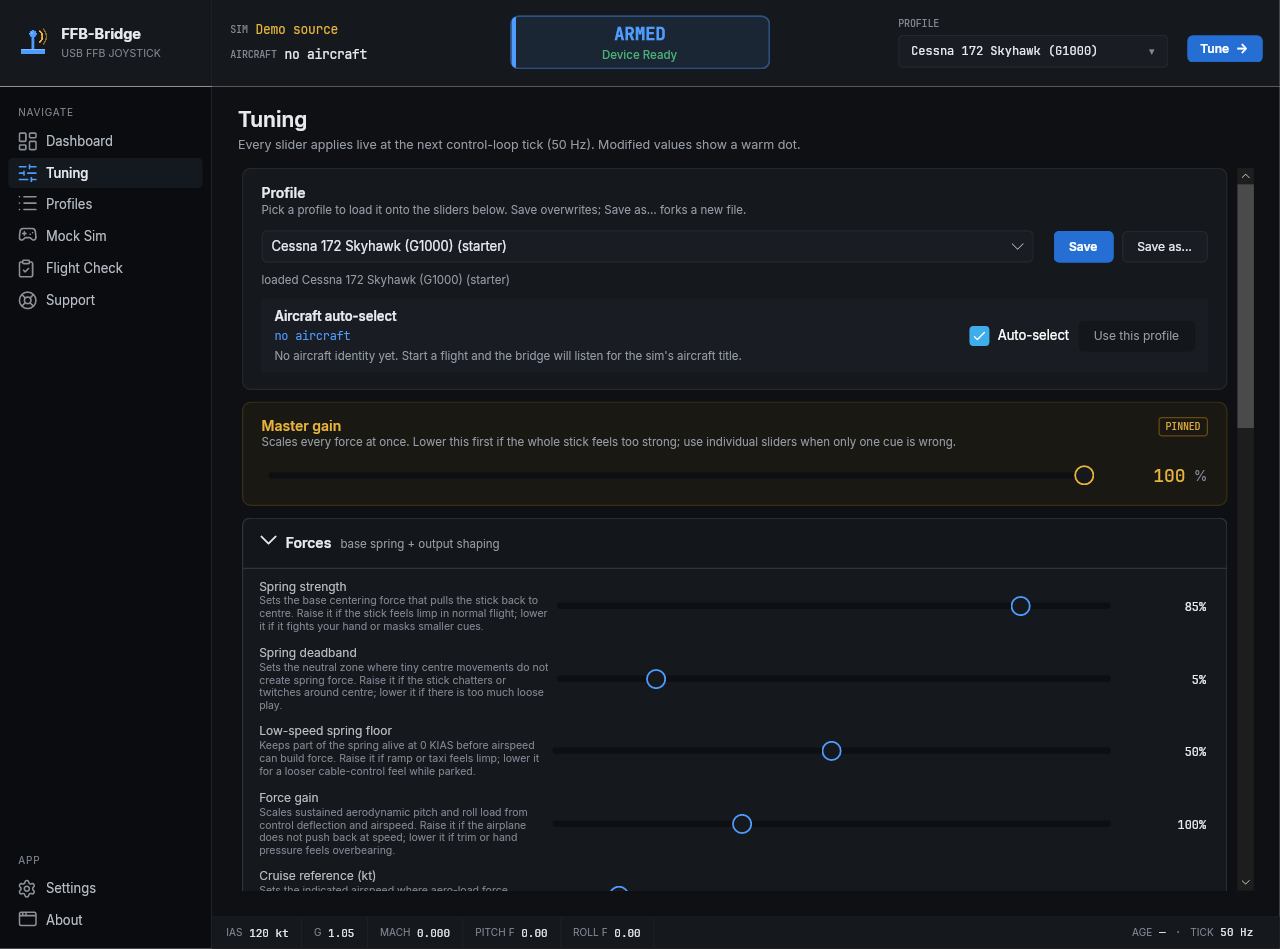The width and height of the screenshot is (1280, 949).
Task: Click the IAS 120 kt status entry
Action: (x=257, y=933)
